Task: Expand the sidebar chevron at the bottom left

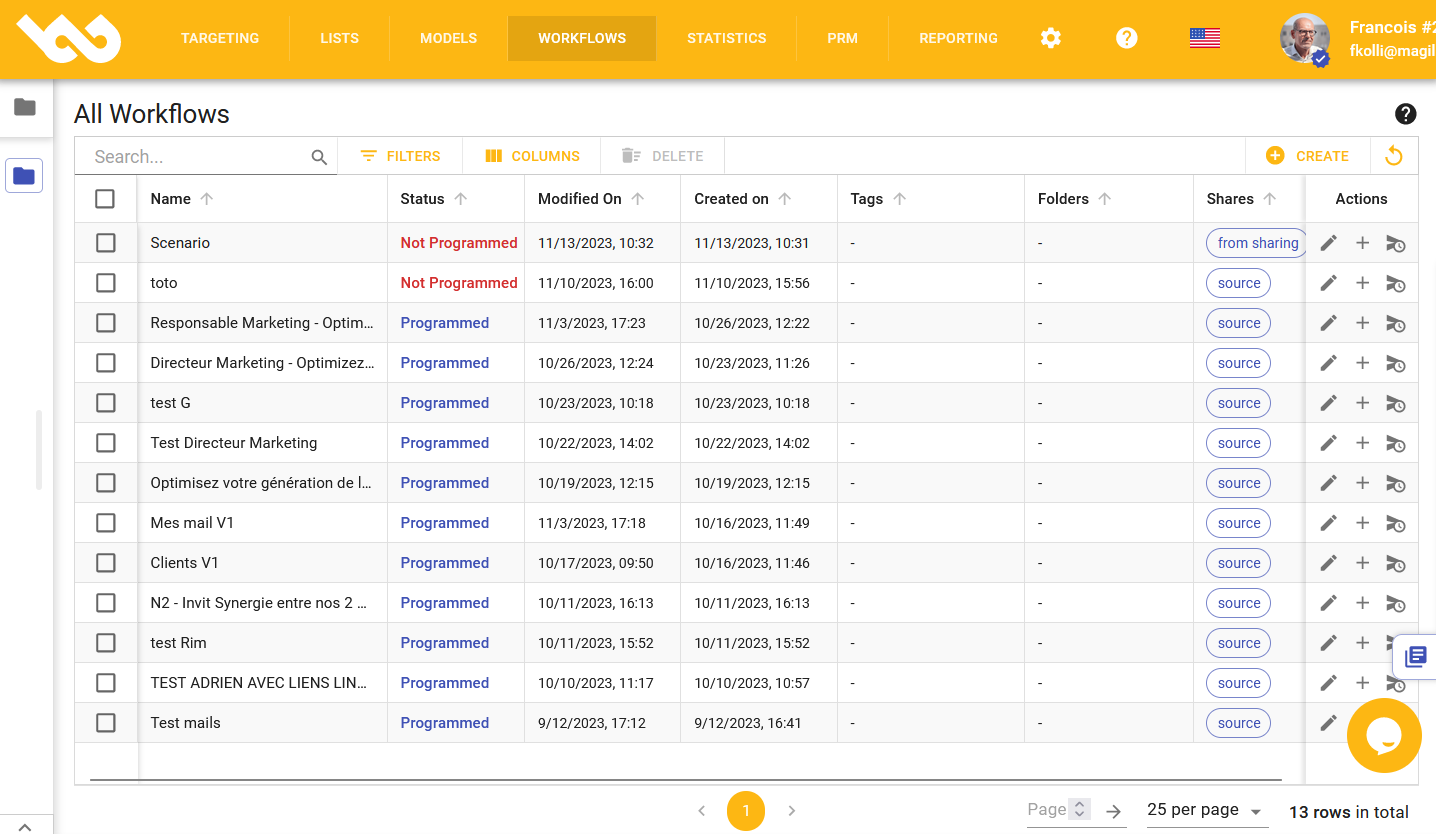Action: pos(25,826)
